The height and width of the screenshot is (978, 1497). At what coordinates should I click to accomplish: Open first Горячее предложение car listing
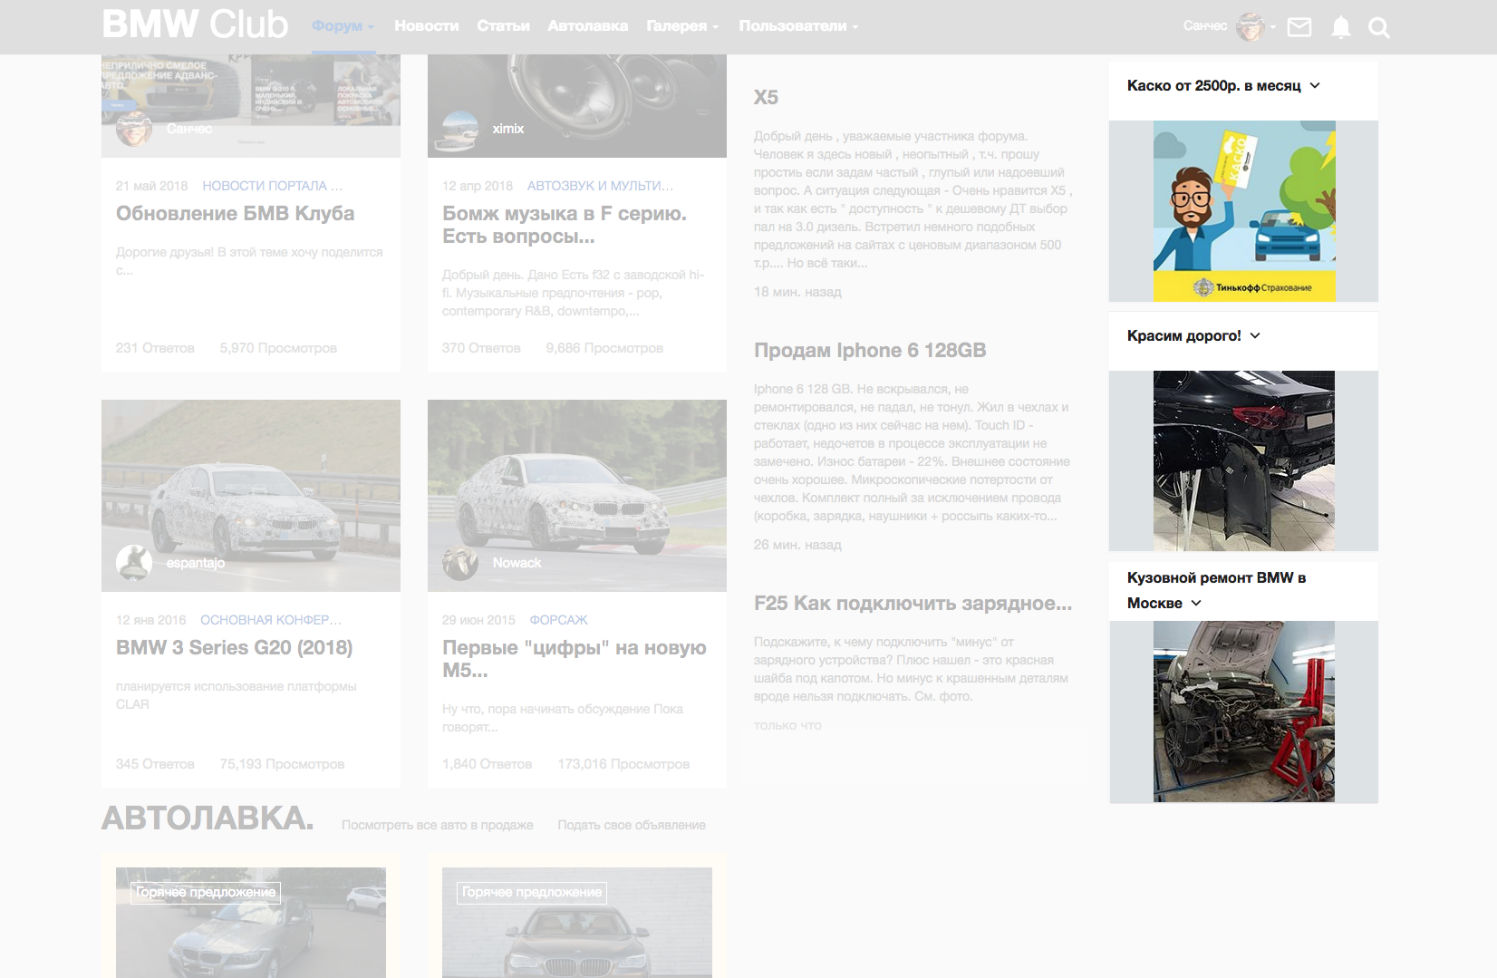tap(251, 922)
